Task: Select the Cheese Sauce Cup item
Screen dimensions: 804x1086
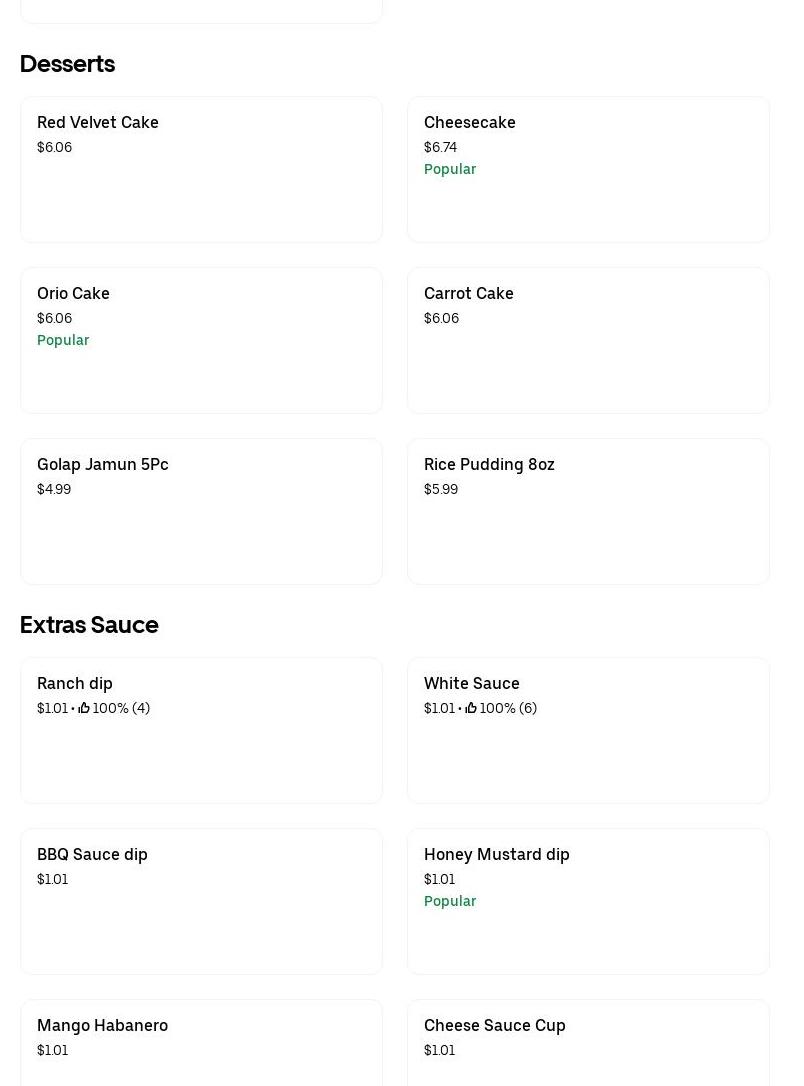Action: click(495, 1025)
